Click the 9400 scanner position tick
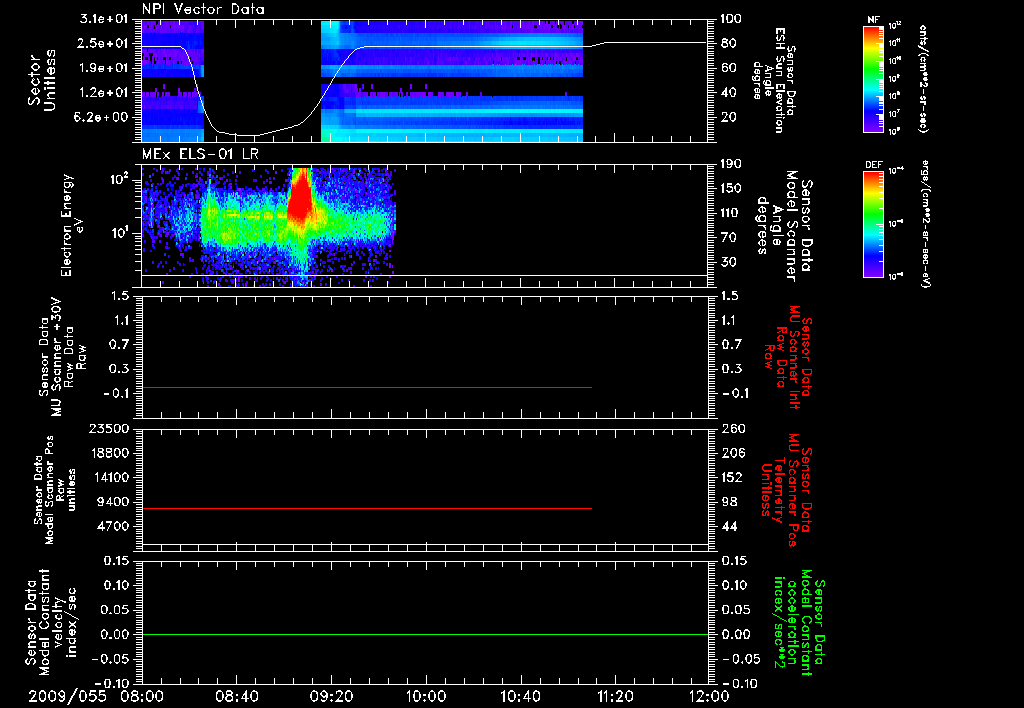 (113, 502)
